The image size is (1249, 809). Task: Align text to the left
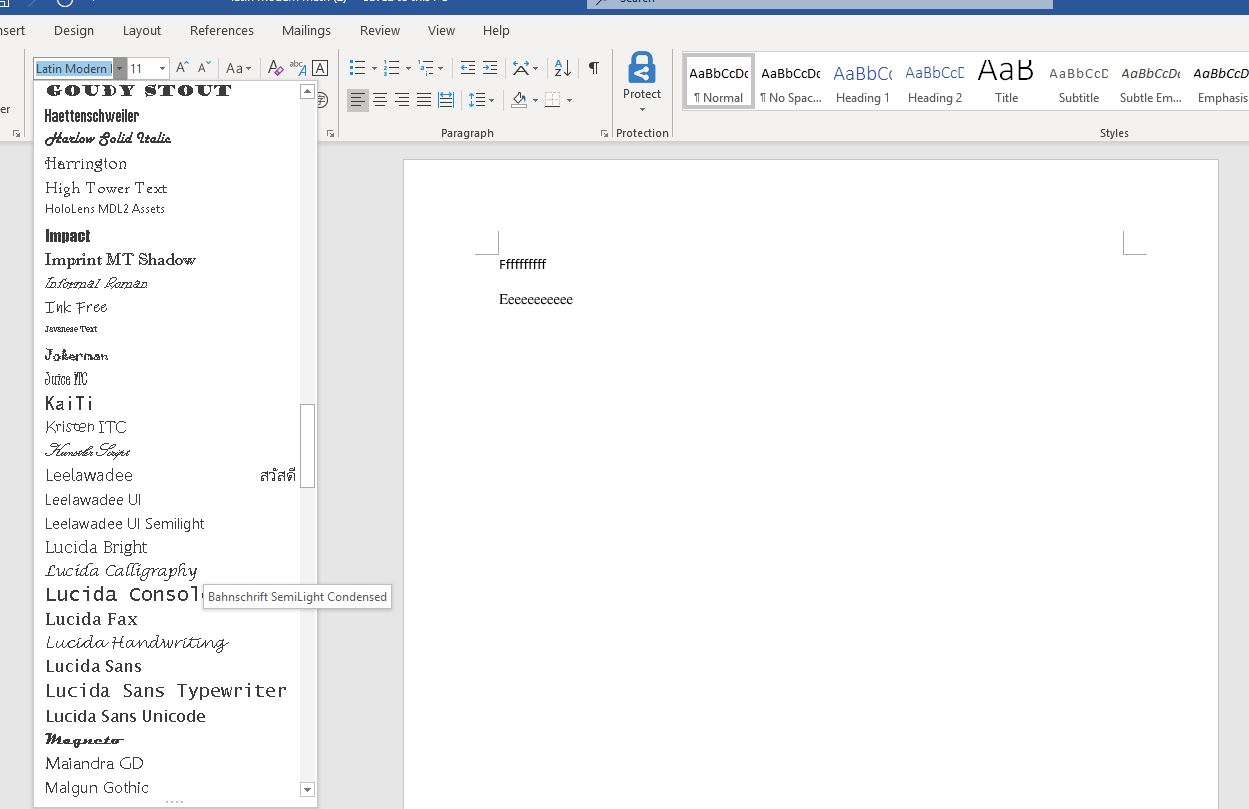click(x=358, y=100)
